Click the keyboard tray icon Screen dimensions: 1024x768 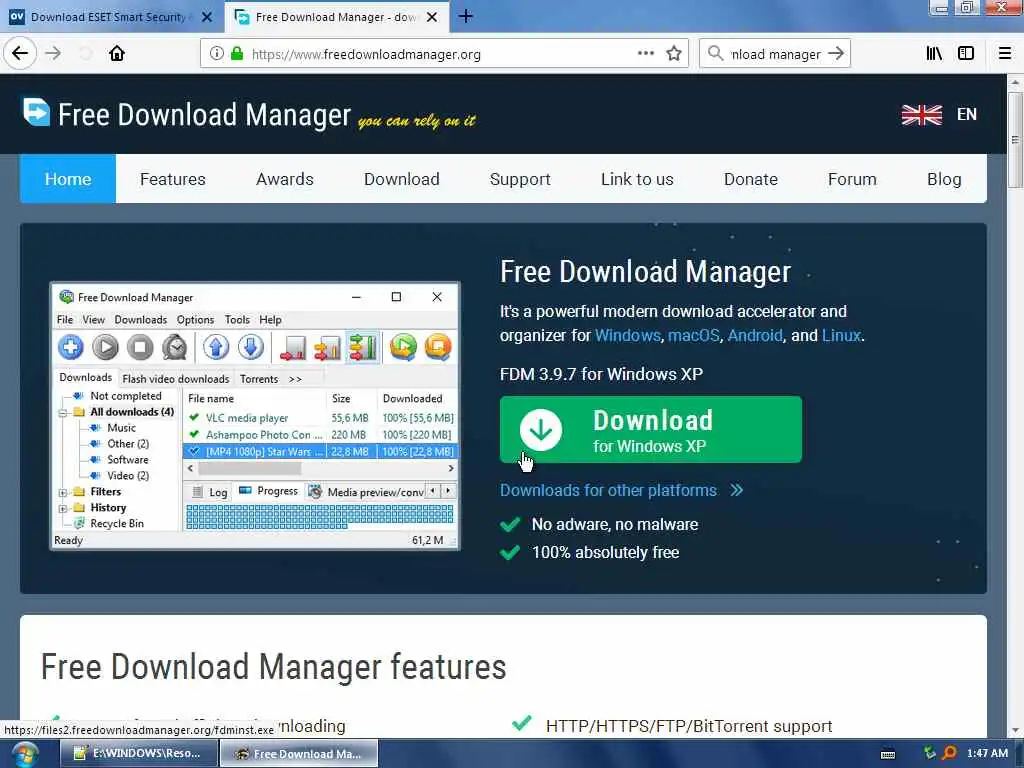[888, 754]
